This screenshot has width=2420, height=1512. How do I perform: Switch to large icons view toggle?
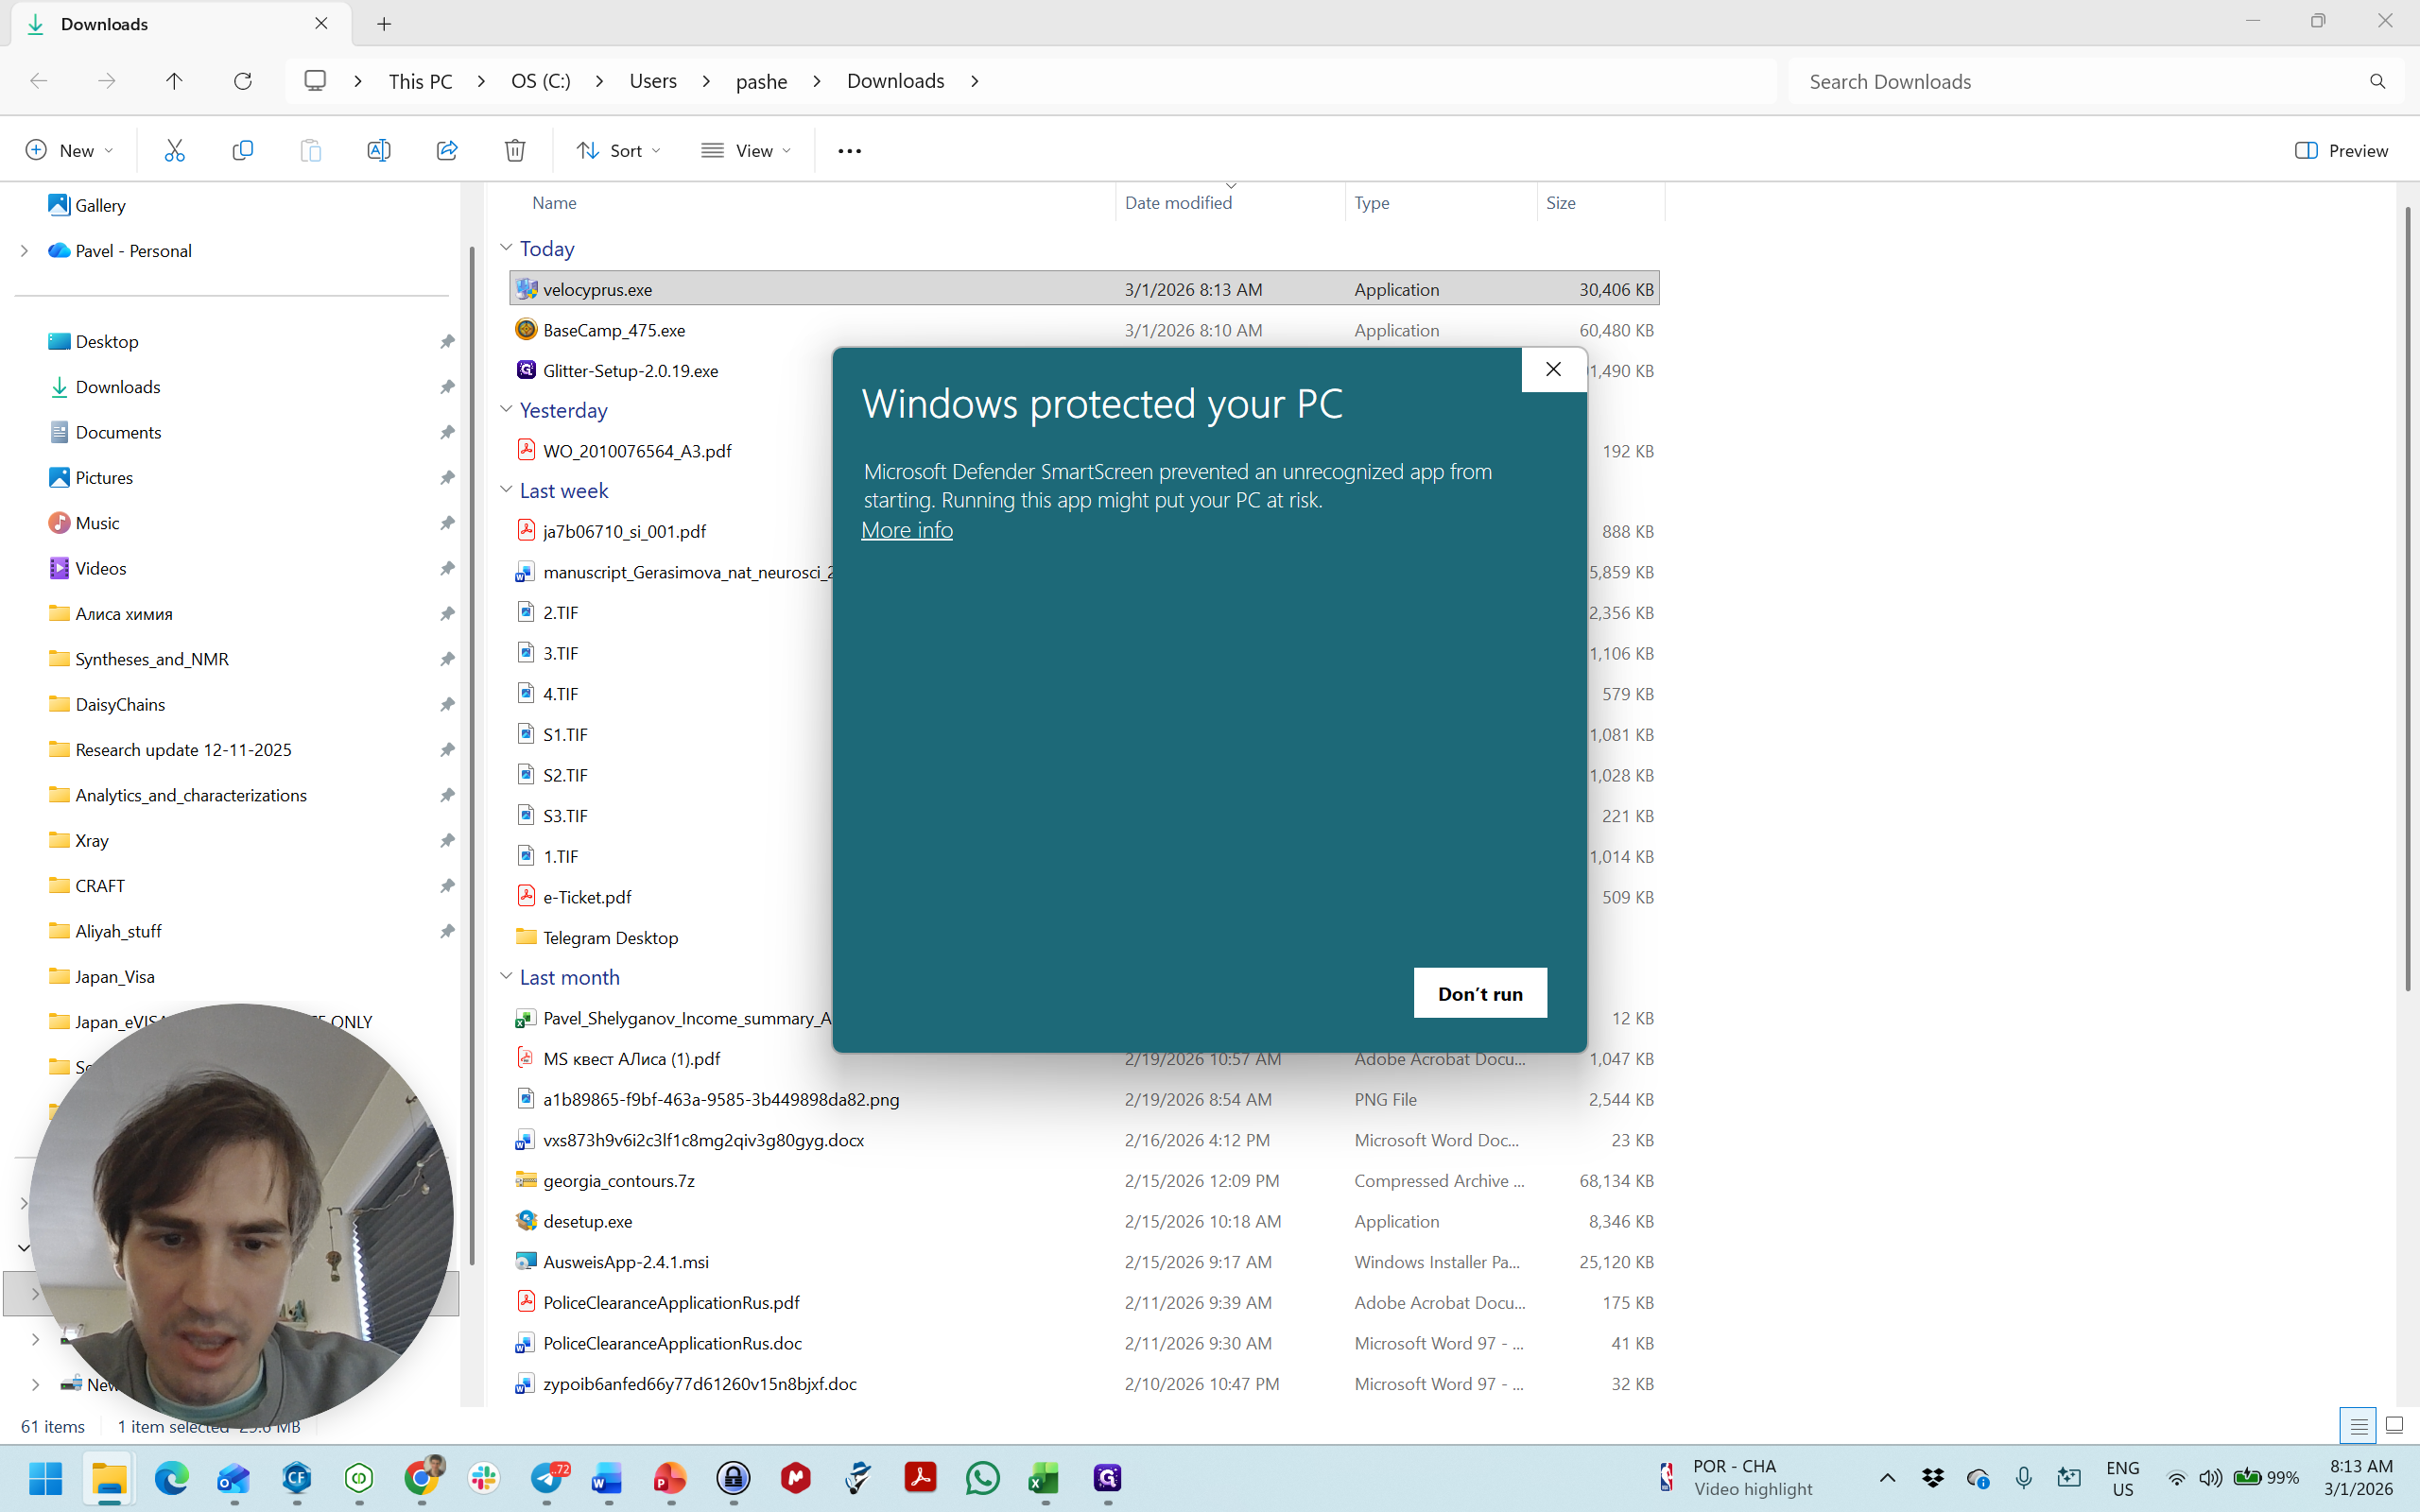coord(2394,1425)
